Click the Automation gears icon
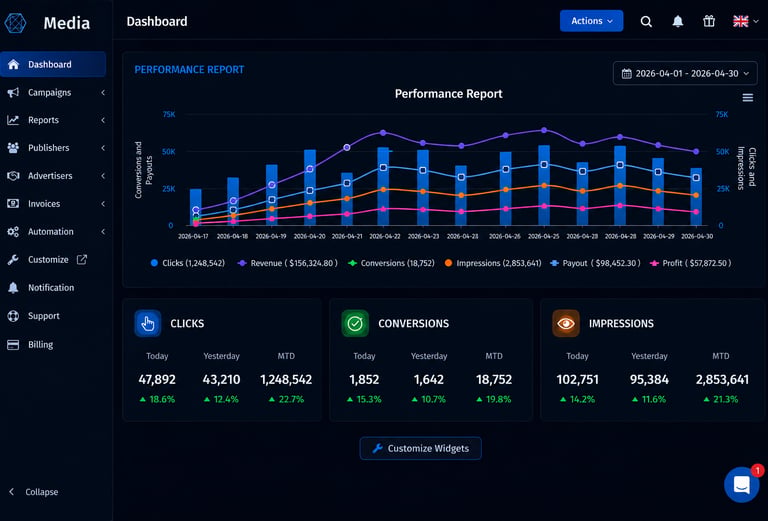 [13, 232]
